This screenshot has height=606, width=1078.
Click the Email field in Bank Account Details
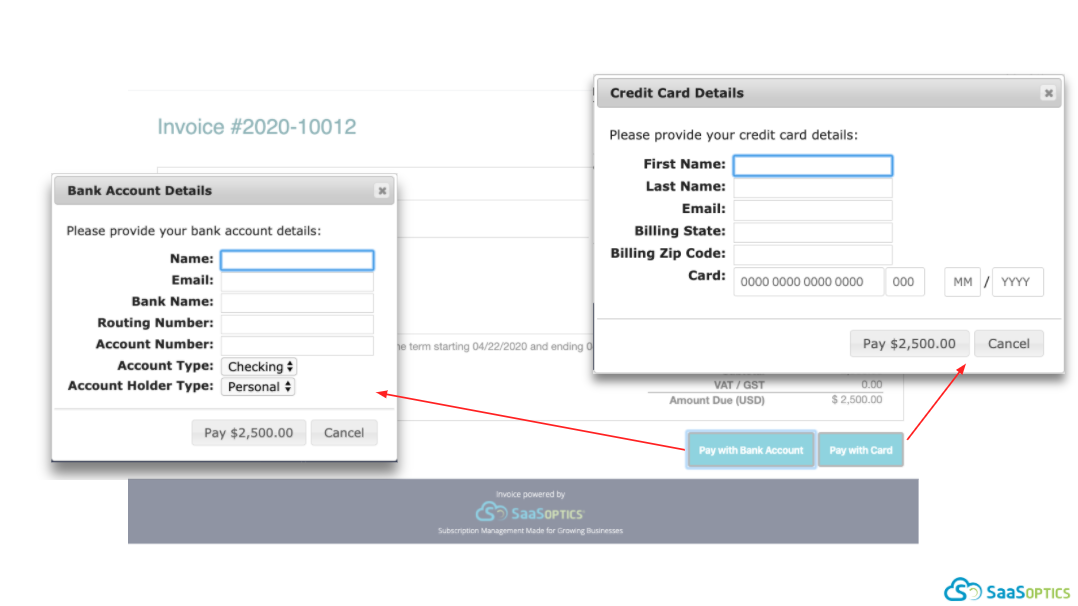[297, 281]
